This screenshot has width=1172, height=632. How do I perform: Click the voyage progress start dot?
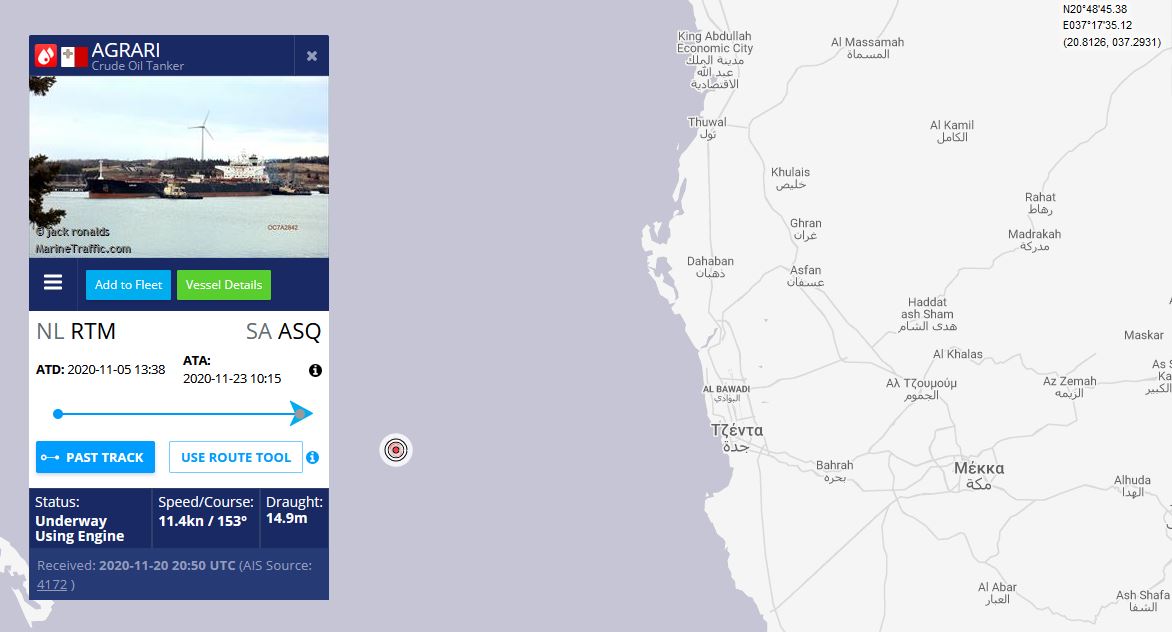58,413
